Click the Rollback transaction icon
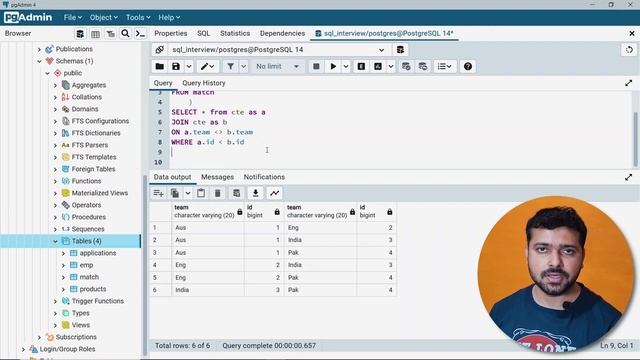This screenshot has height=360, width=640. 423,66
